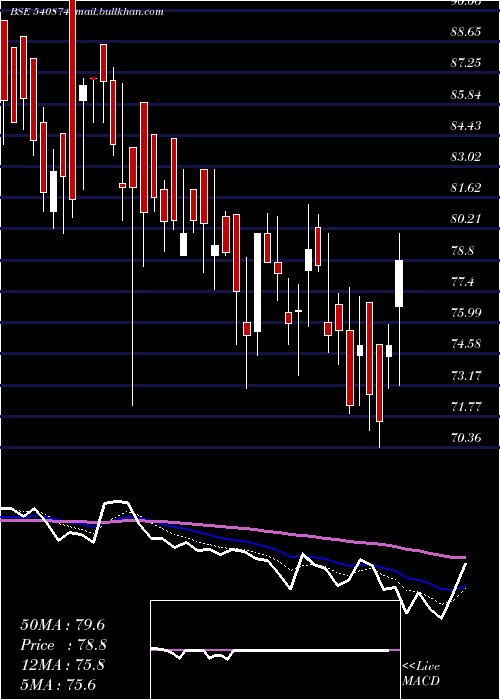
Task: Click the 73.17 price axis label
Action: (466, 376)
